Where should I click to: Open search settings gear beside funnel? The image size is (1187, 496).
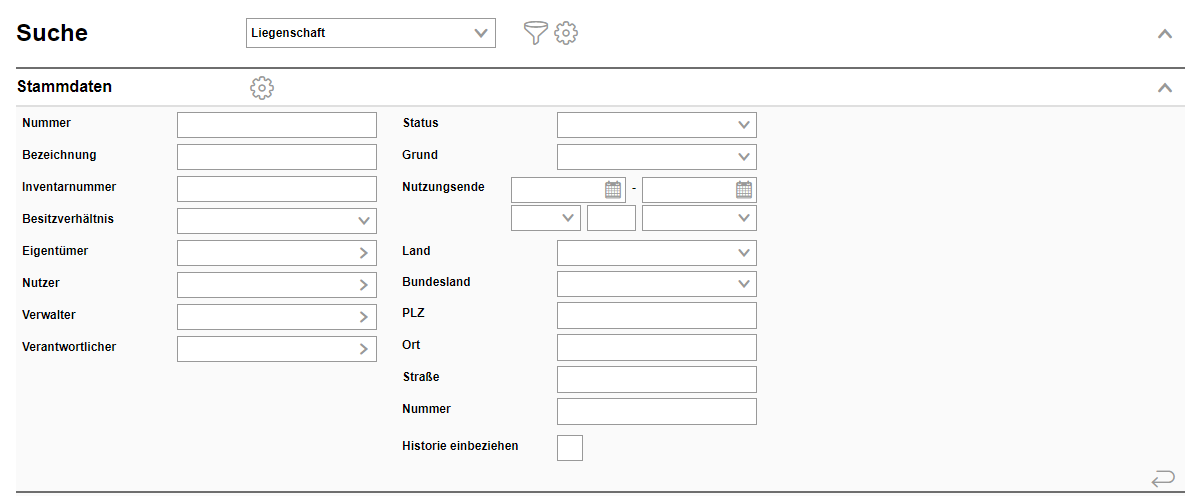(x=566, y=33)
